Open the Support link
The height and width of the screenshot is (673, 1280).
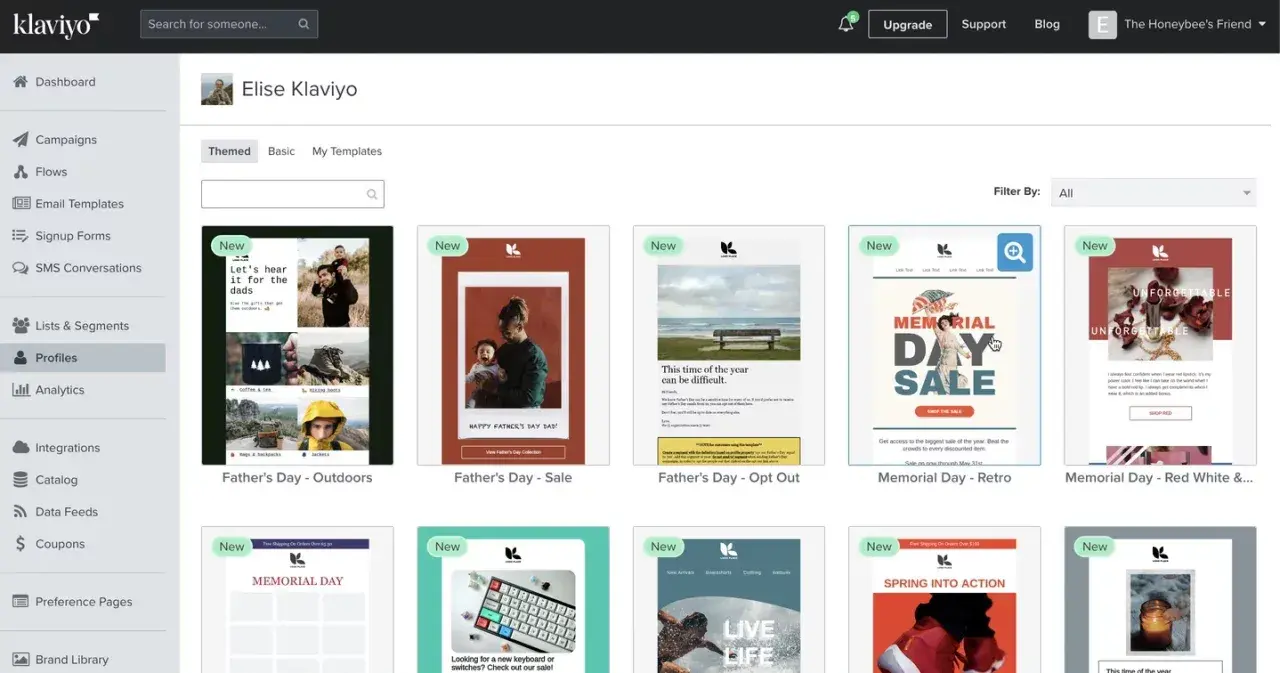coord(983,24)
